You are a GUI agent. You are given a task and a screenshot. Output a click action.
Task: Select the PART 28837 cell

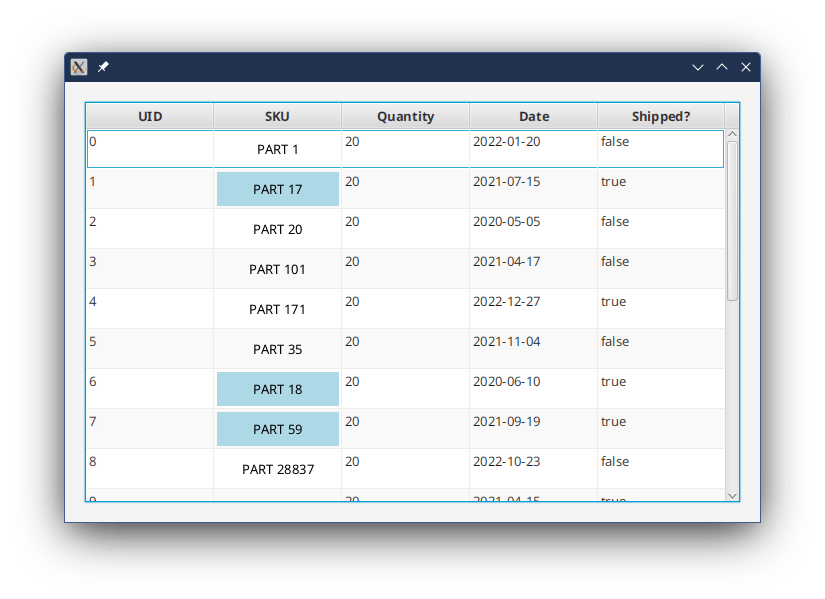point(277,468)
